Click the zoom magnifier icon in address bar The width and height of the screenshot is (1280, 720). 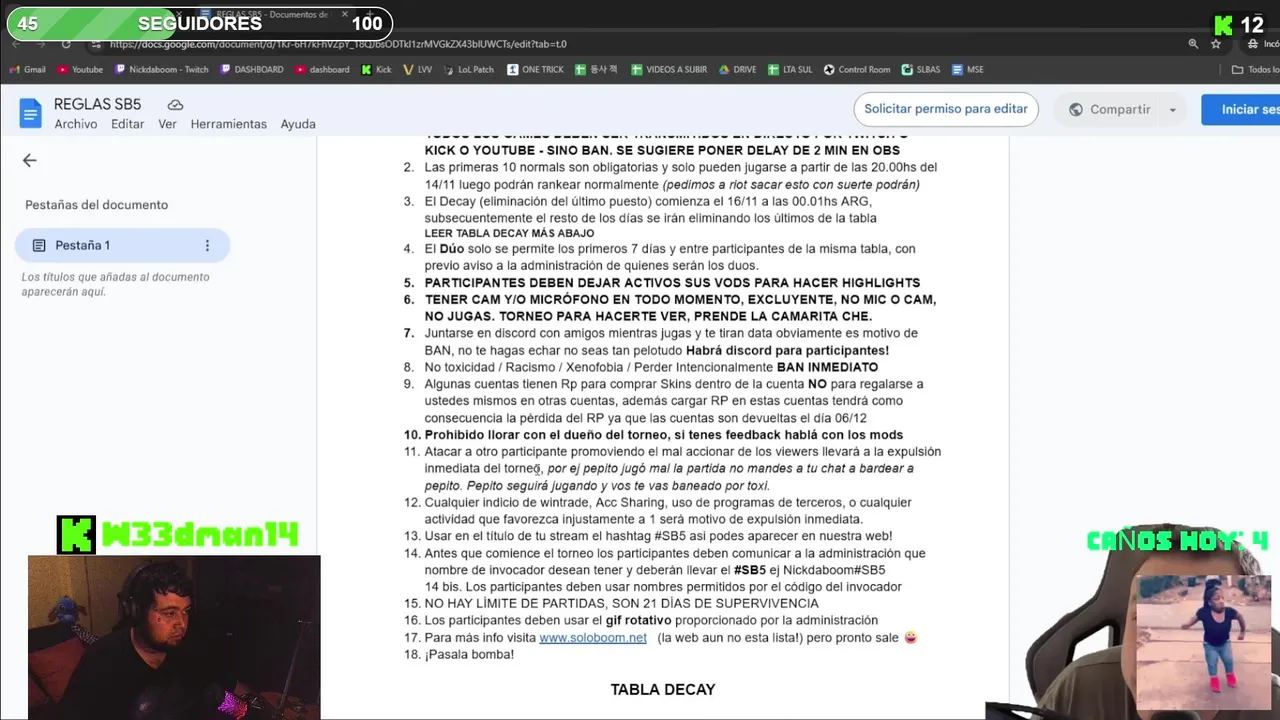tap(1193, 44)
